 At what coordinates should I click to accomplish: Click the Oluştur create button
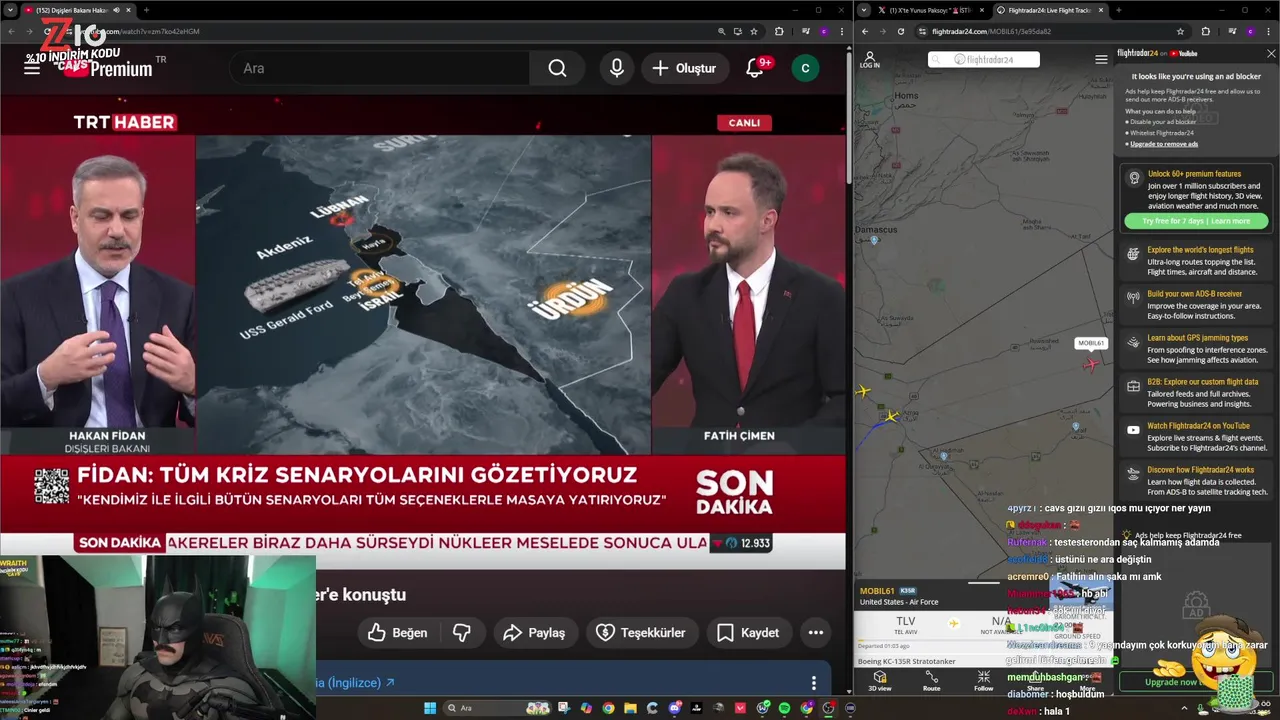coord(684,68)
